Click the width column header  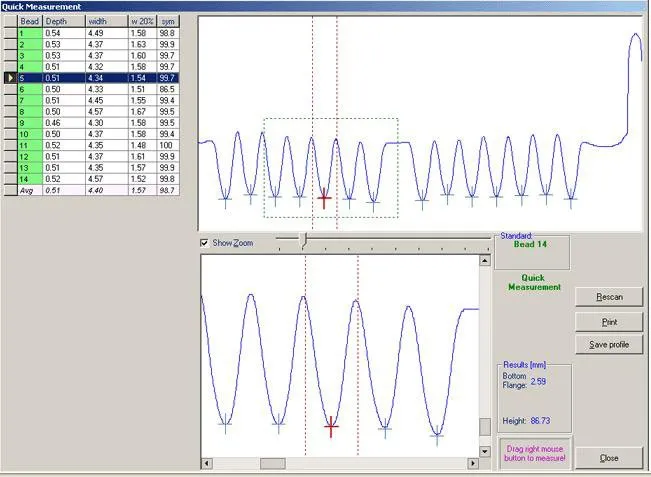click(x=107, y=22)
